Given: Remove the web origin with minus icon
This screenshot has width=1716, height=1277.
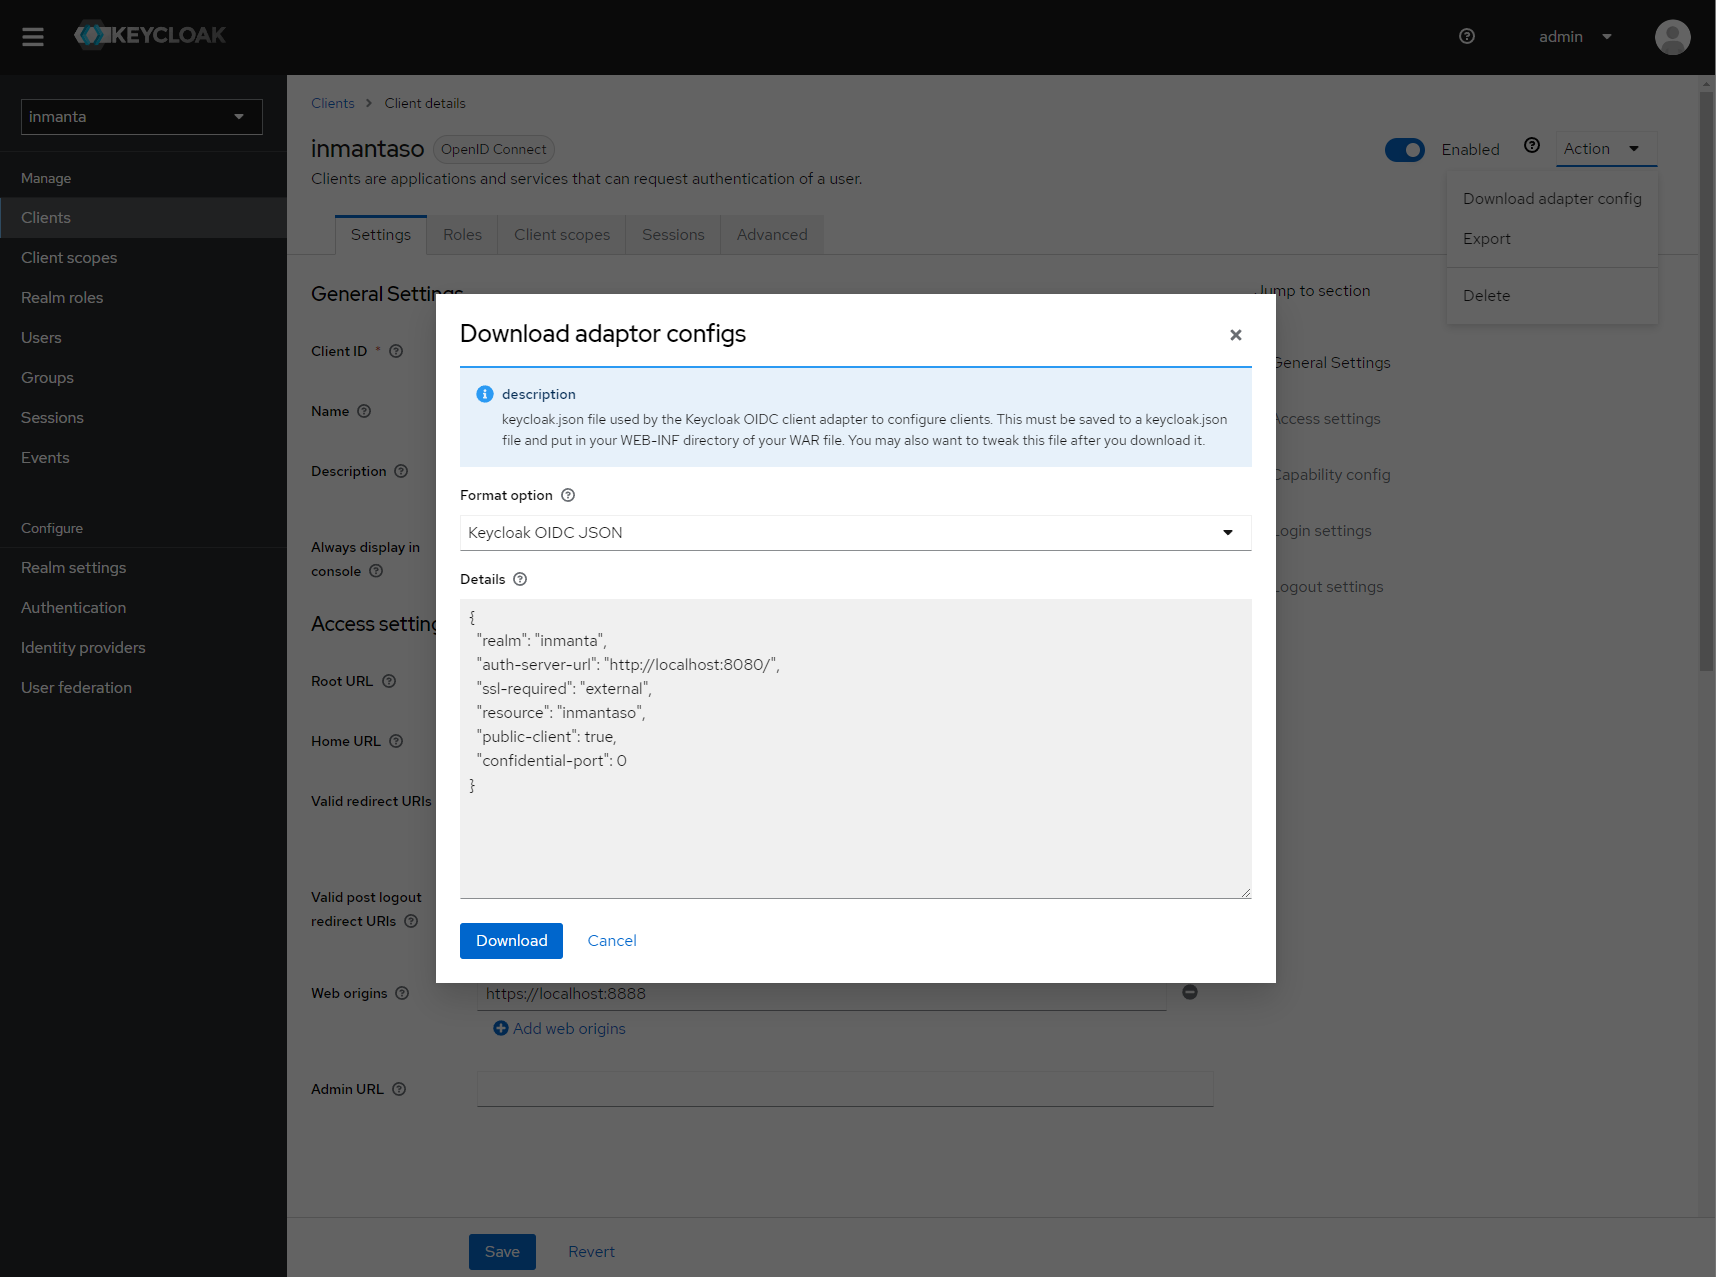Looking at the screenshot, I should [x=1190, y=992].
